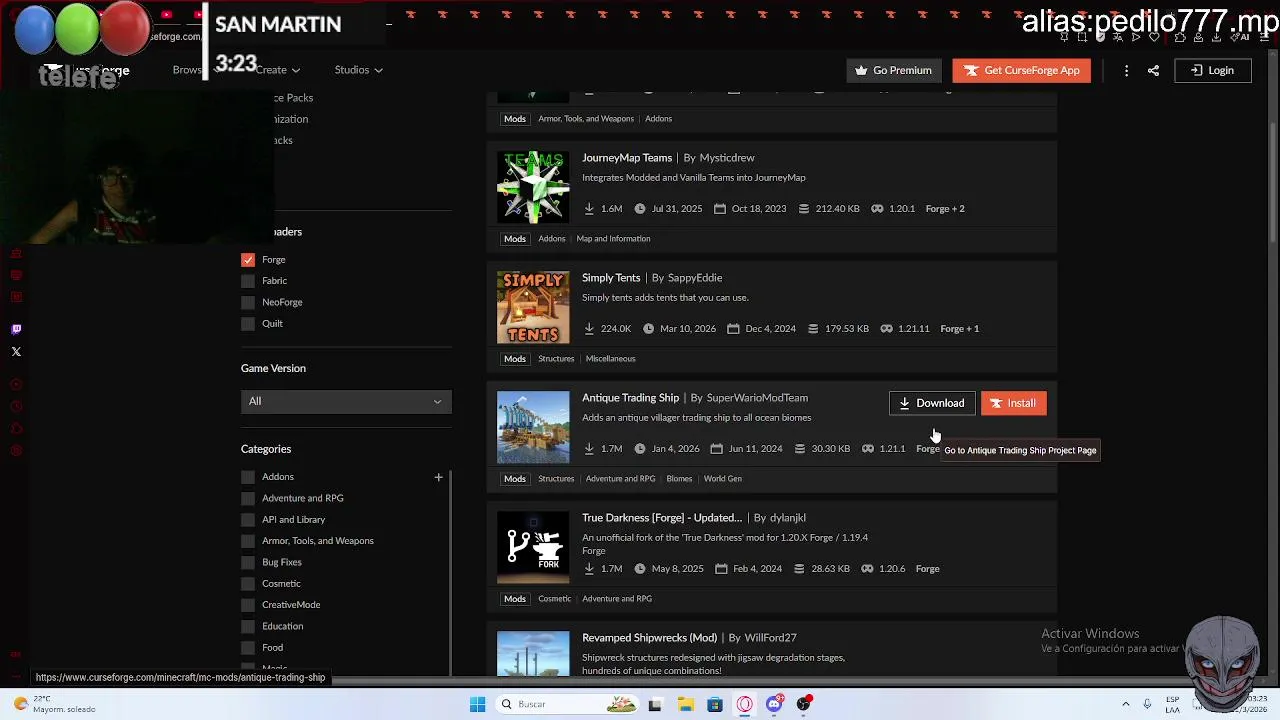Click Structures tag on Simply Tents
Image resolution: width=1280 pixels, height=720 pixels.
[556, 358]
